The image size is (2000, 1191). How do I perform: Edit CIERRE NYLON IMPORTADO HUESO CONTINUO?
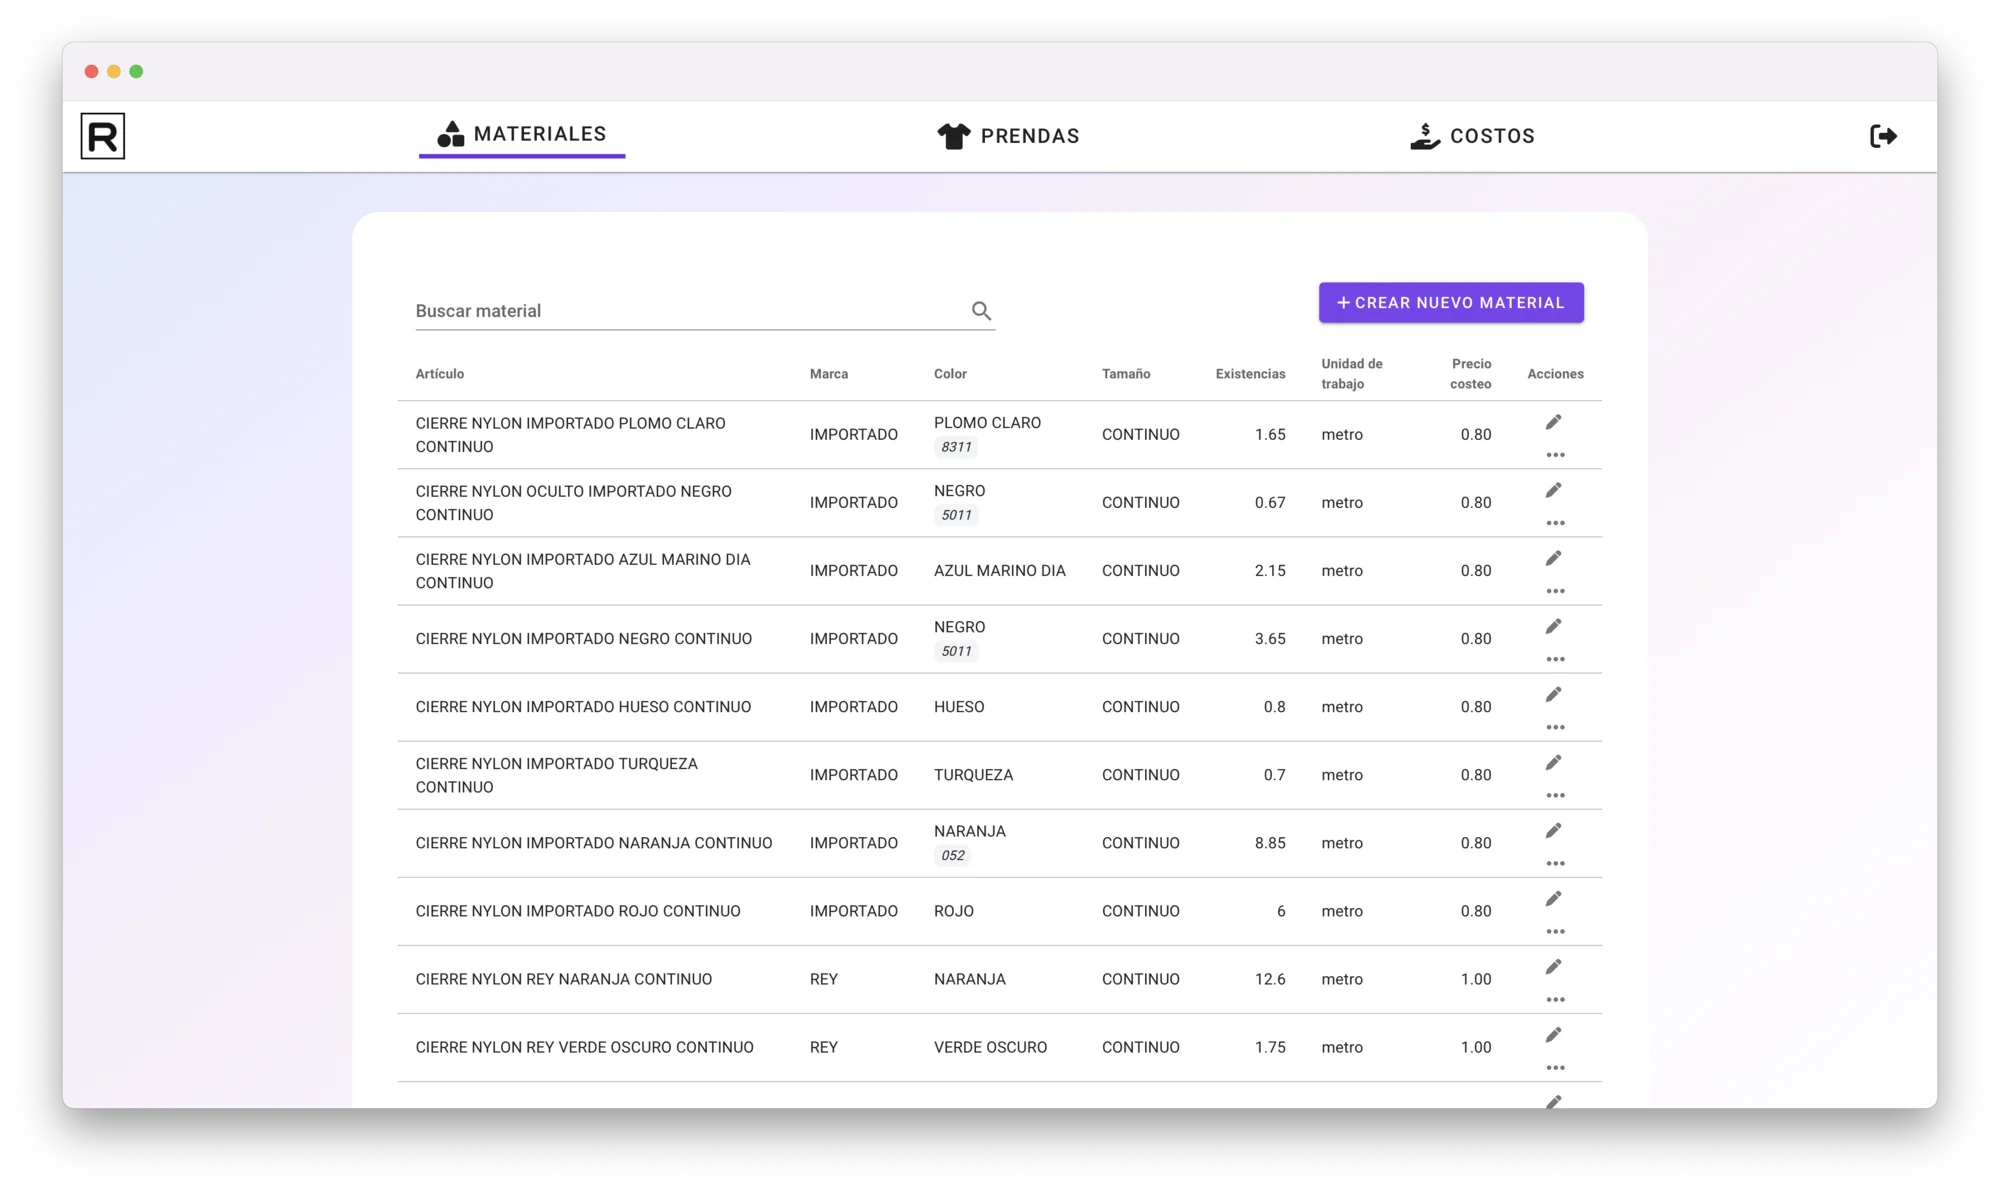(x=1554, y=694)
